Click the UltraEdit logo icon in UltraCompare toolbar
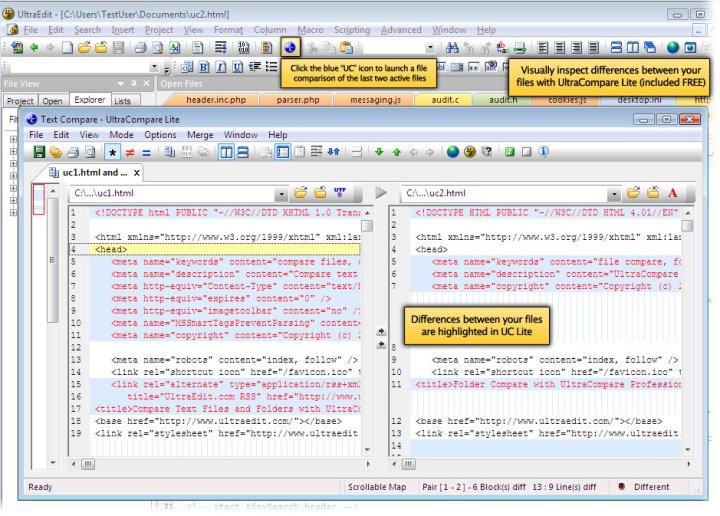The image size is (720, 516). tap(470, 151)
